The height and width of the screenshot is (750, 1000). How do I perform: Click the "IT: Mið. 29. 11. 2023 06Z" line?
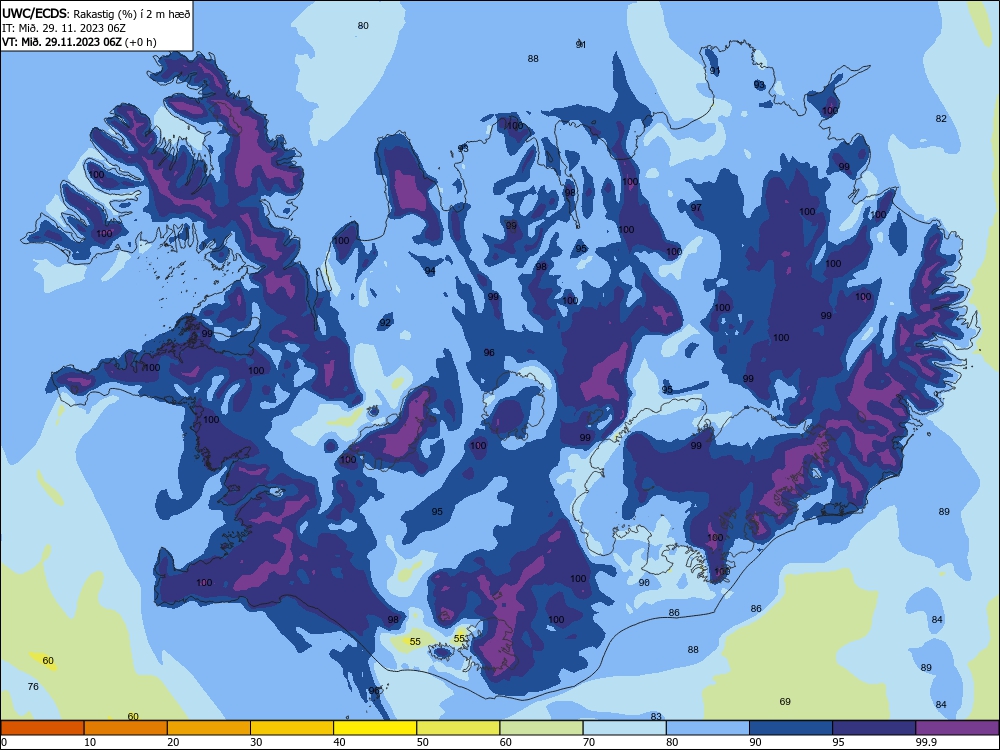(64, 28)
